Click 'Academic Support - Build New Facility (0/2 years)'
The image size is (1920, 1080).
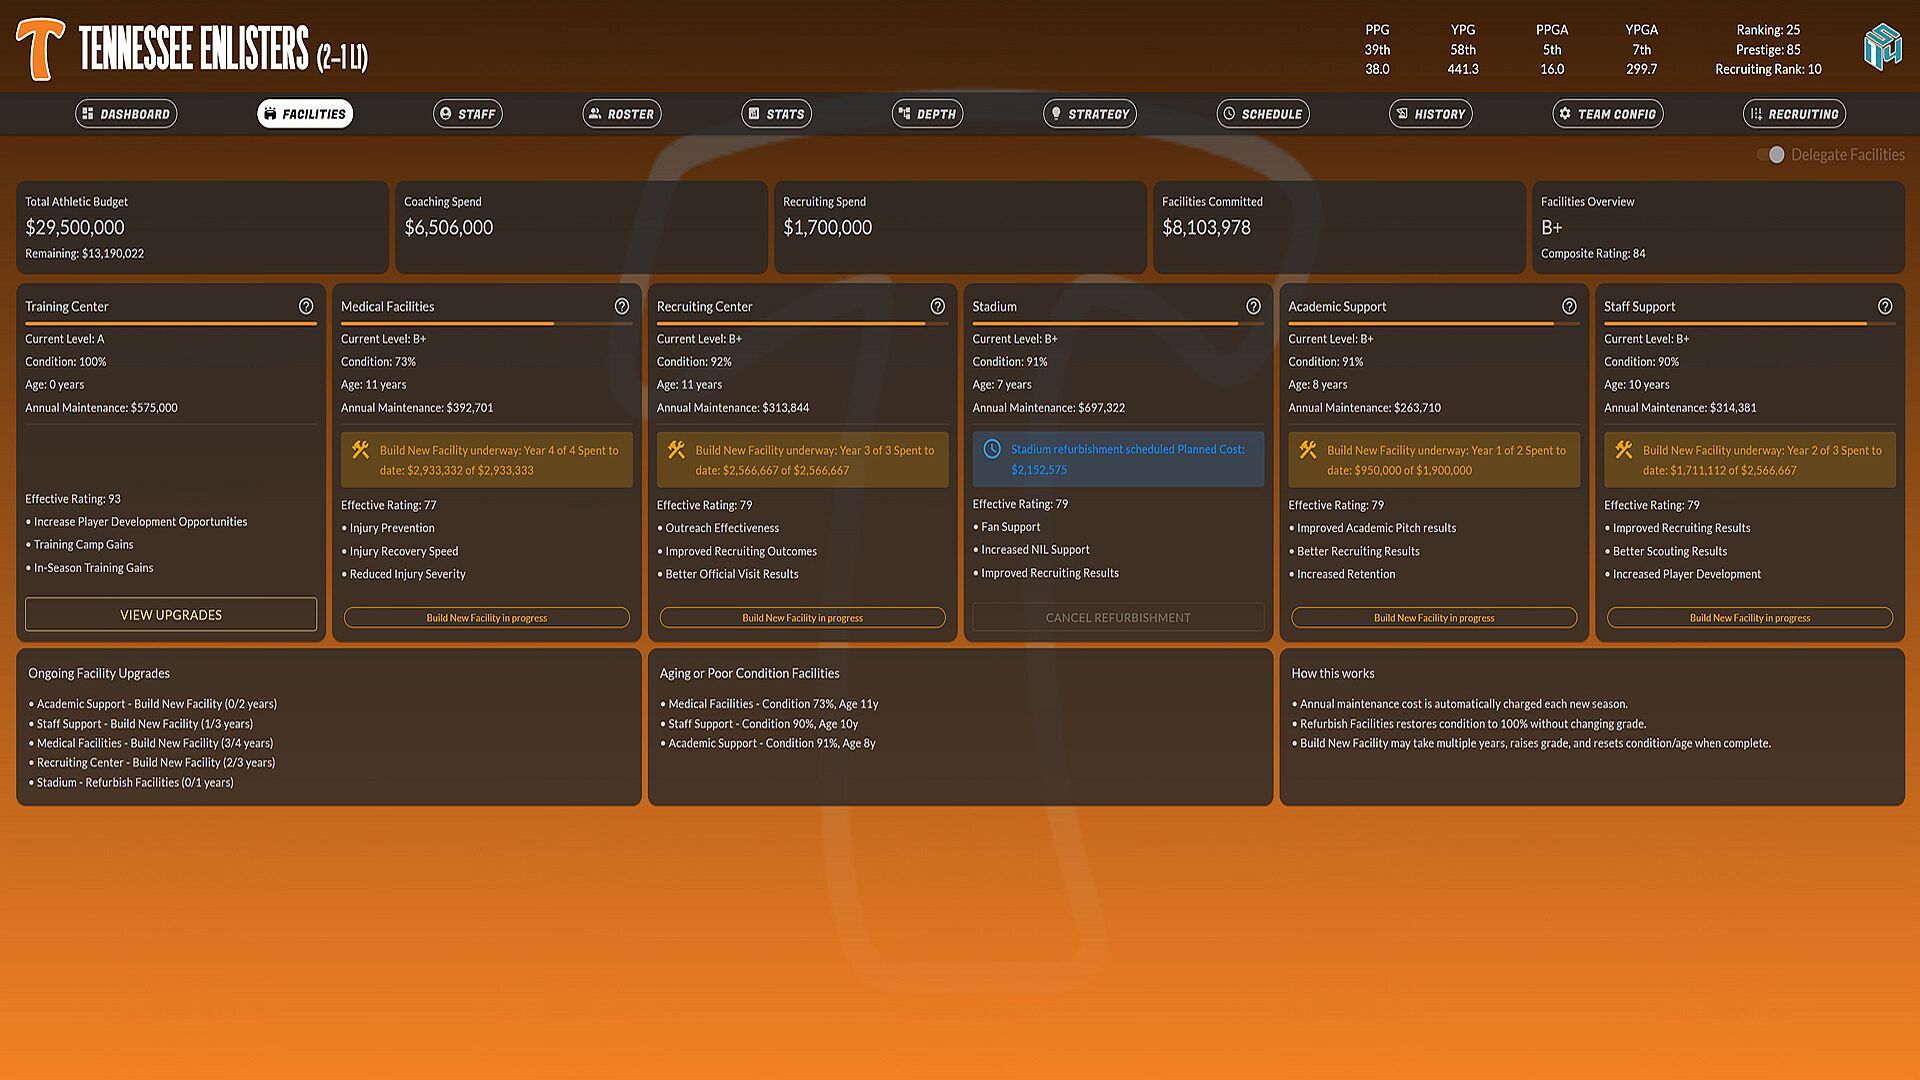pyautogui.click(x=157, y=704)
